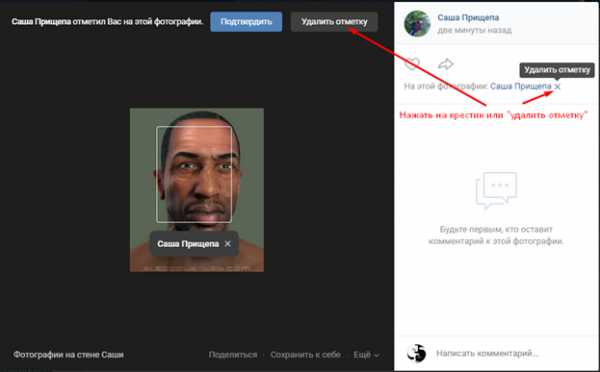
Task: Open Фотографии на стене Саши album
Action: point(68,355)
